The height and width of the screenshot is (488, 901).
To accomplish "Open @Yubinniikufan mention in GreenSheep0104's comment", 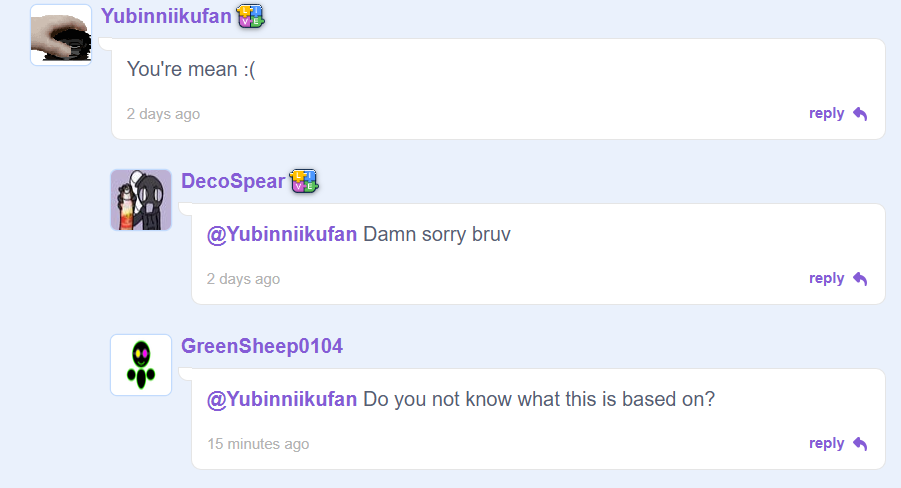I will pyautogui.click(x=282, y=399).
